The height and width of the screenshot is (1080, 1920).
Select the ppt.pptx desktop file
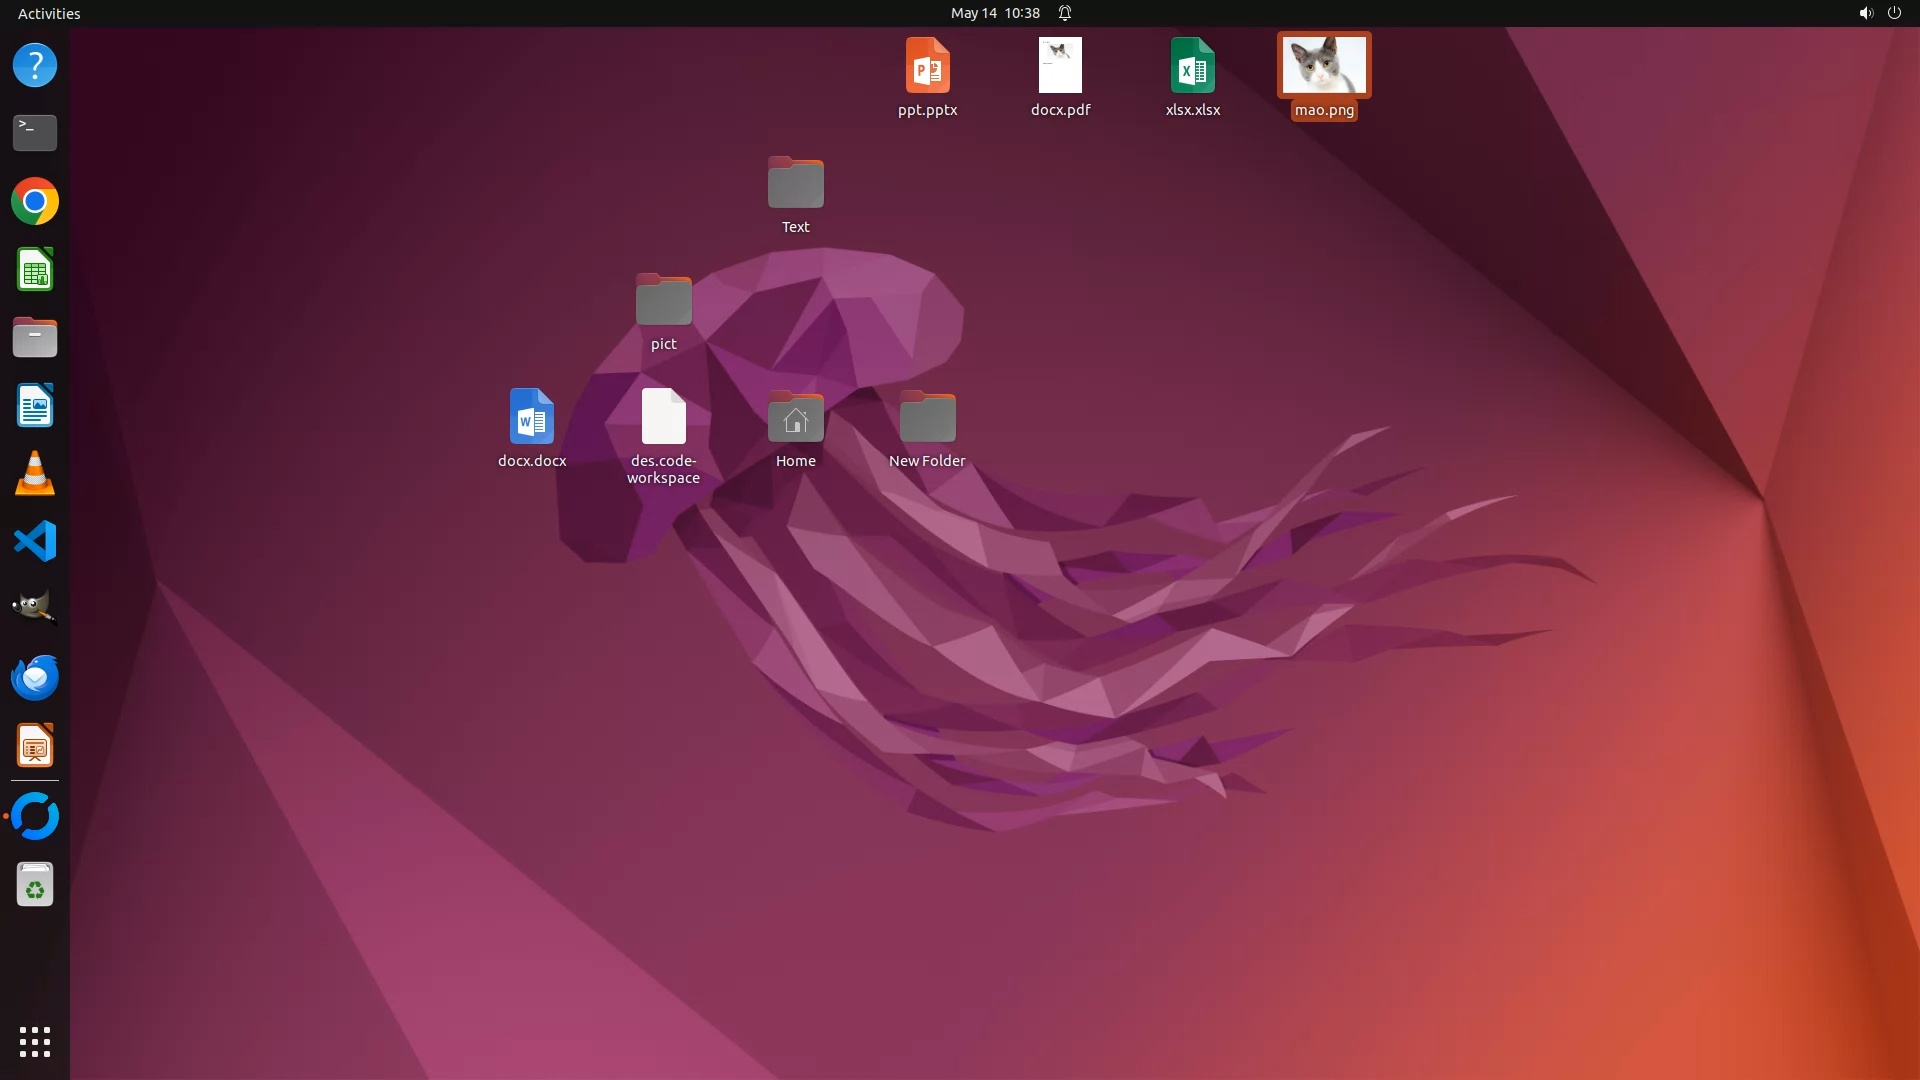click(927, 66)
